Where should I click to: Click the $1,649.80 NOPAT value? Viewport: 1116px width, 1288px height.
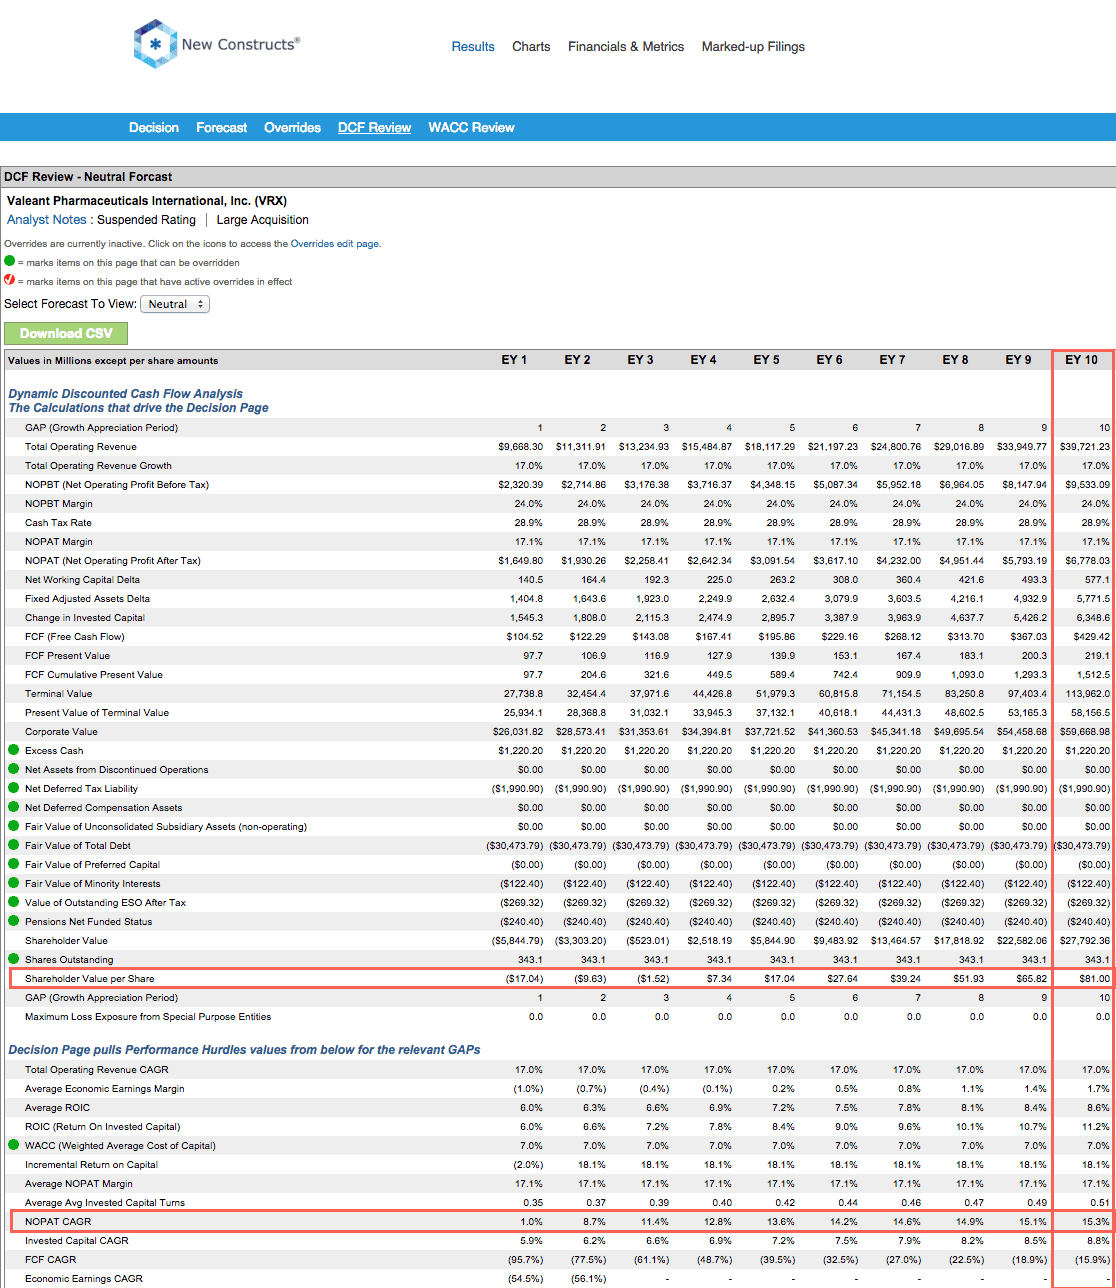(x=520, y=560)
